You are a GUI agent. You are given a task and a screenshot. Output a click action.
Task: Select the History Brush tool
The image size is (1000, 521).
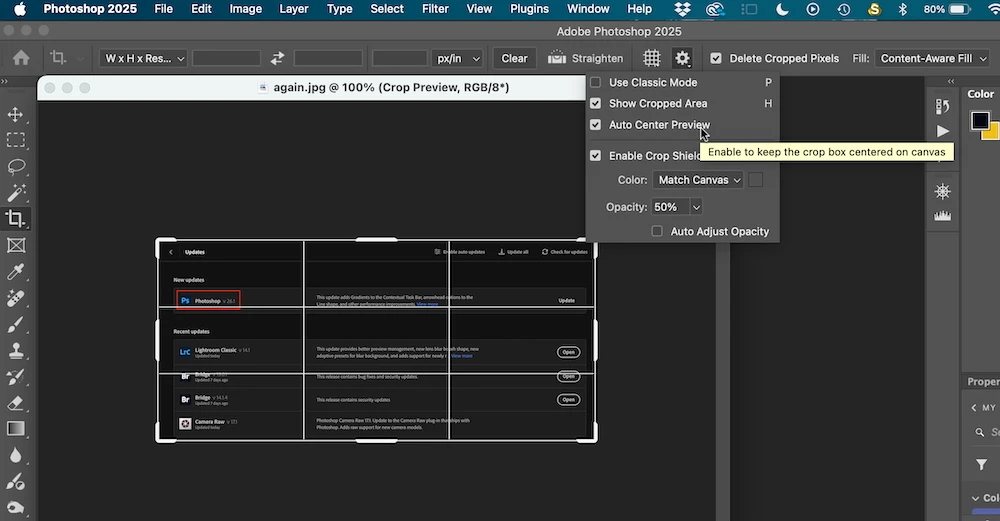(15, 377)
